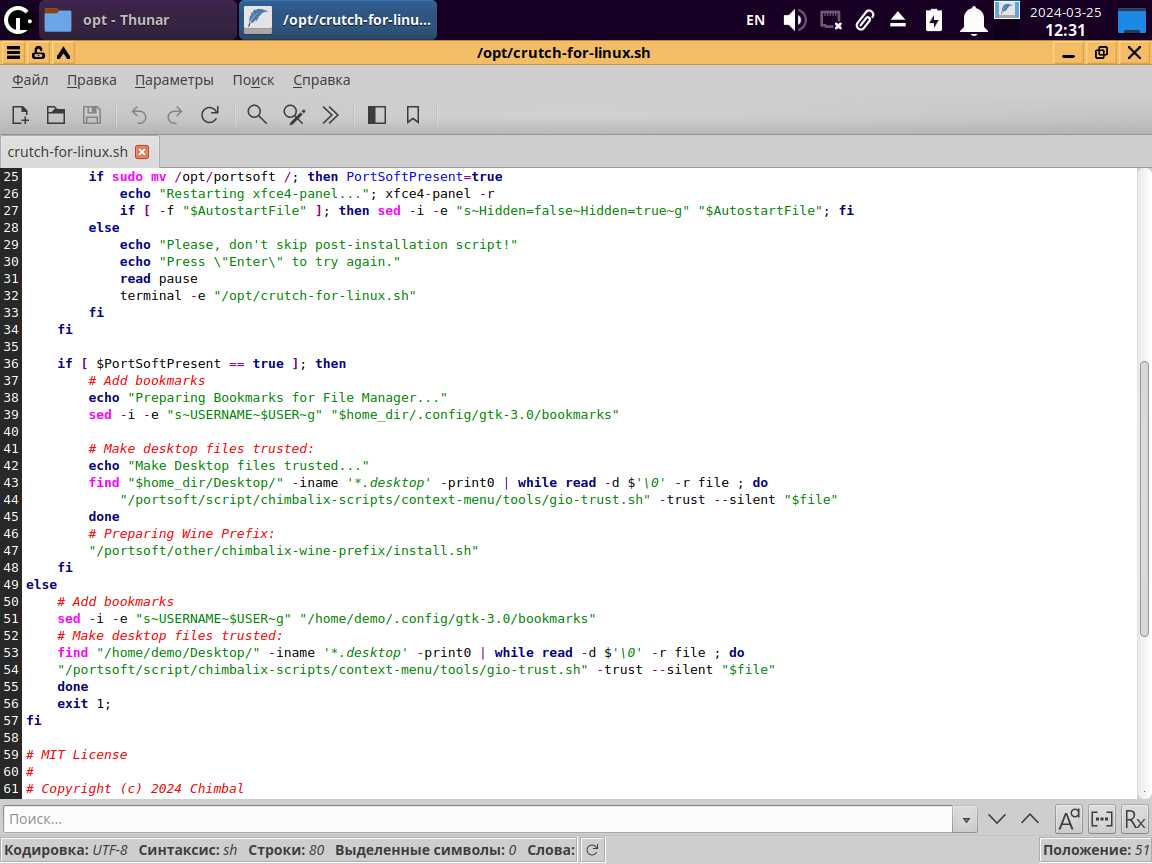Click the bookmark icon in toolbar
The image size is (1152, 864).
pos(413,115)
